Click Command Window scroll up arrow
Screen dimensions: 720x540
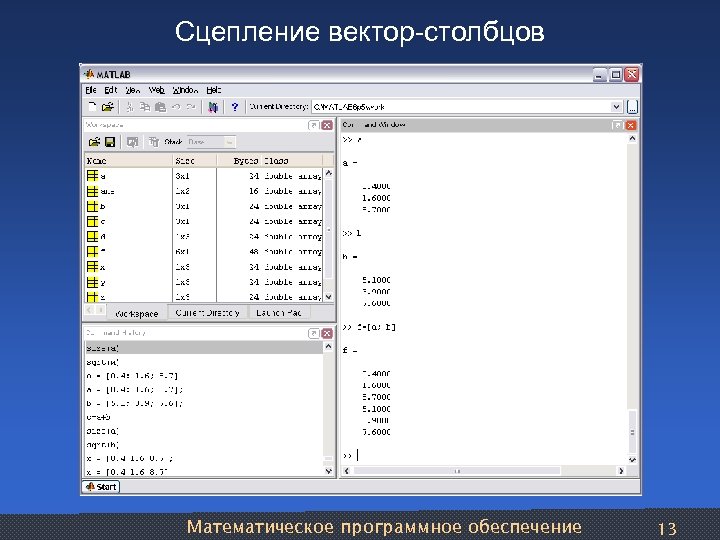tap(632, 138)
